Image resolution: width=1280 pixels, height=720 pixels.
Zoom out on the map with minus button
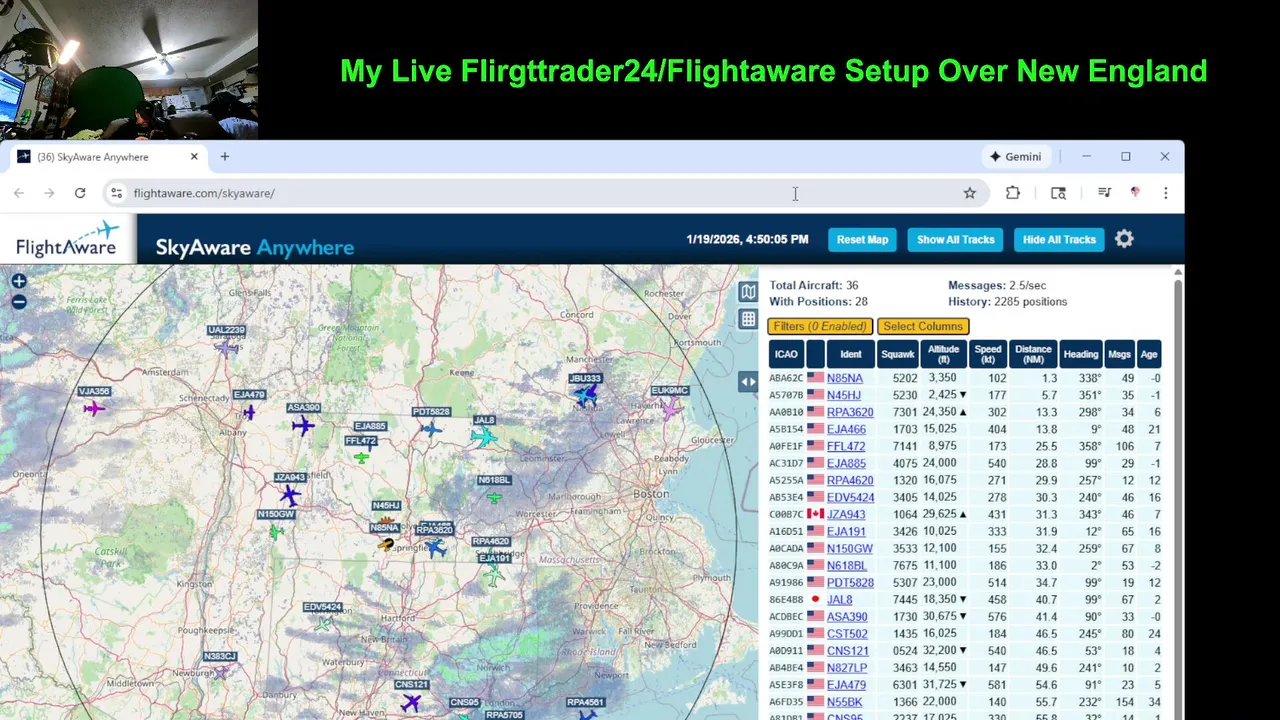coord(19,302)
